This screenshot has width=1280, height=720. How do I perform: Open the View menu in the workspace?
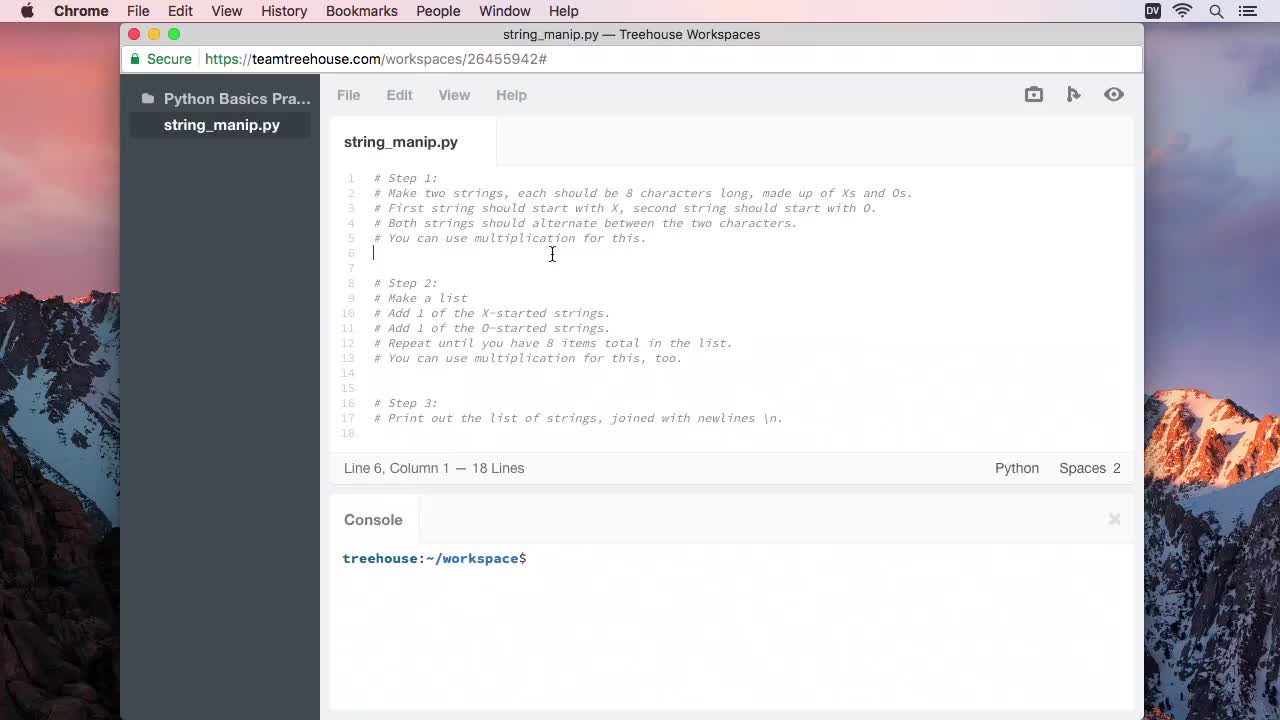point(454,95)
